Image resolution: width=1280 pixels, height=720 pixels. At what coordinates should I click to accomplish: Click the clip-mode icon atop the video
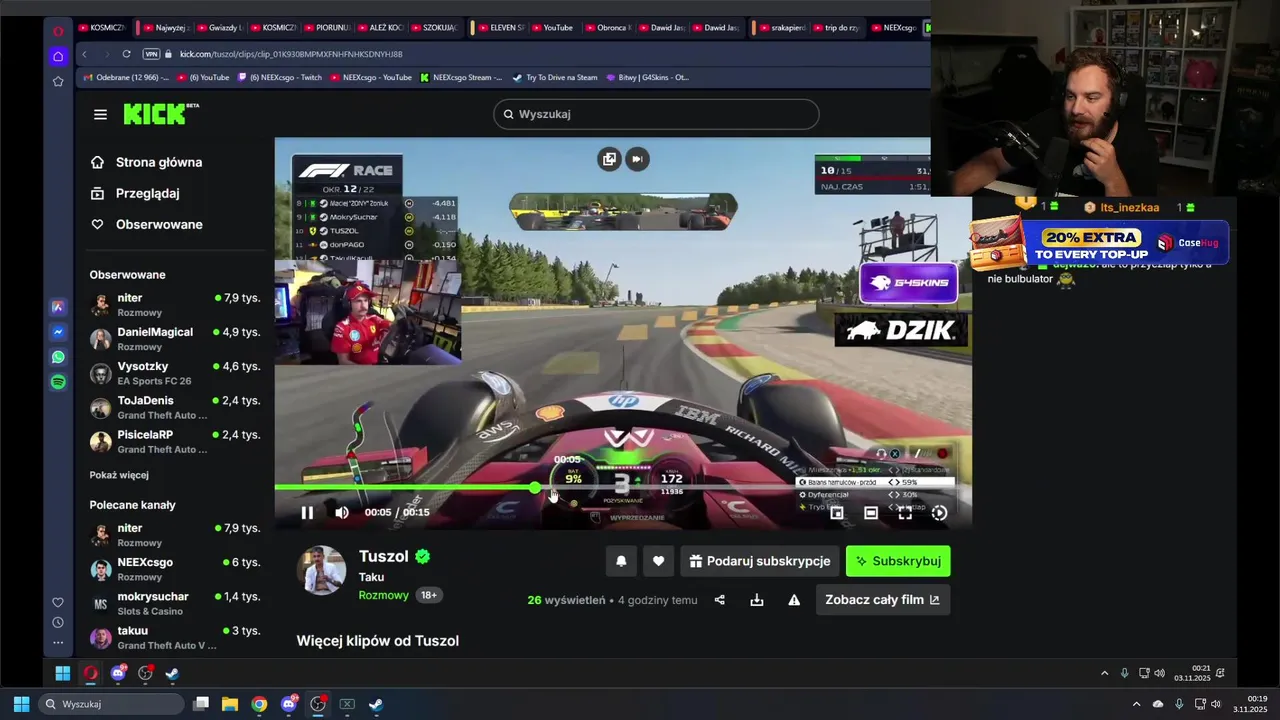[x=637, y=159]
